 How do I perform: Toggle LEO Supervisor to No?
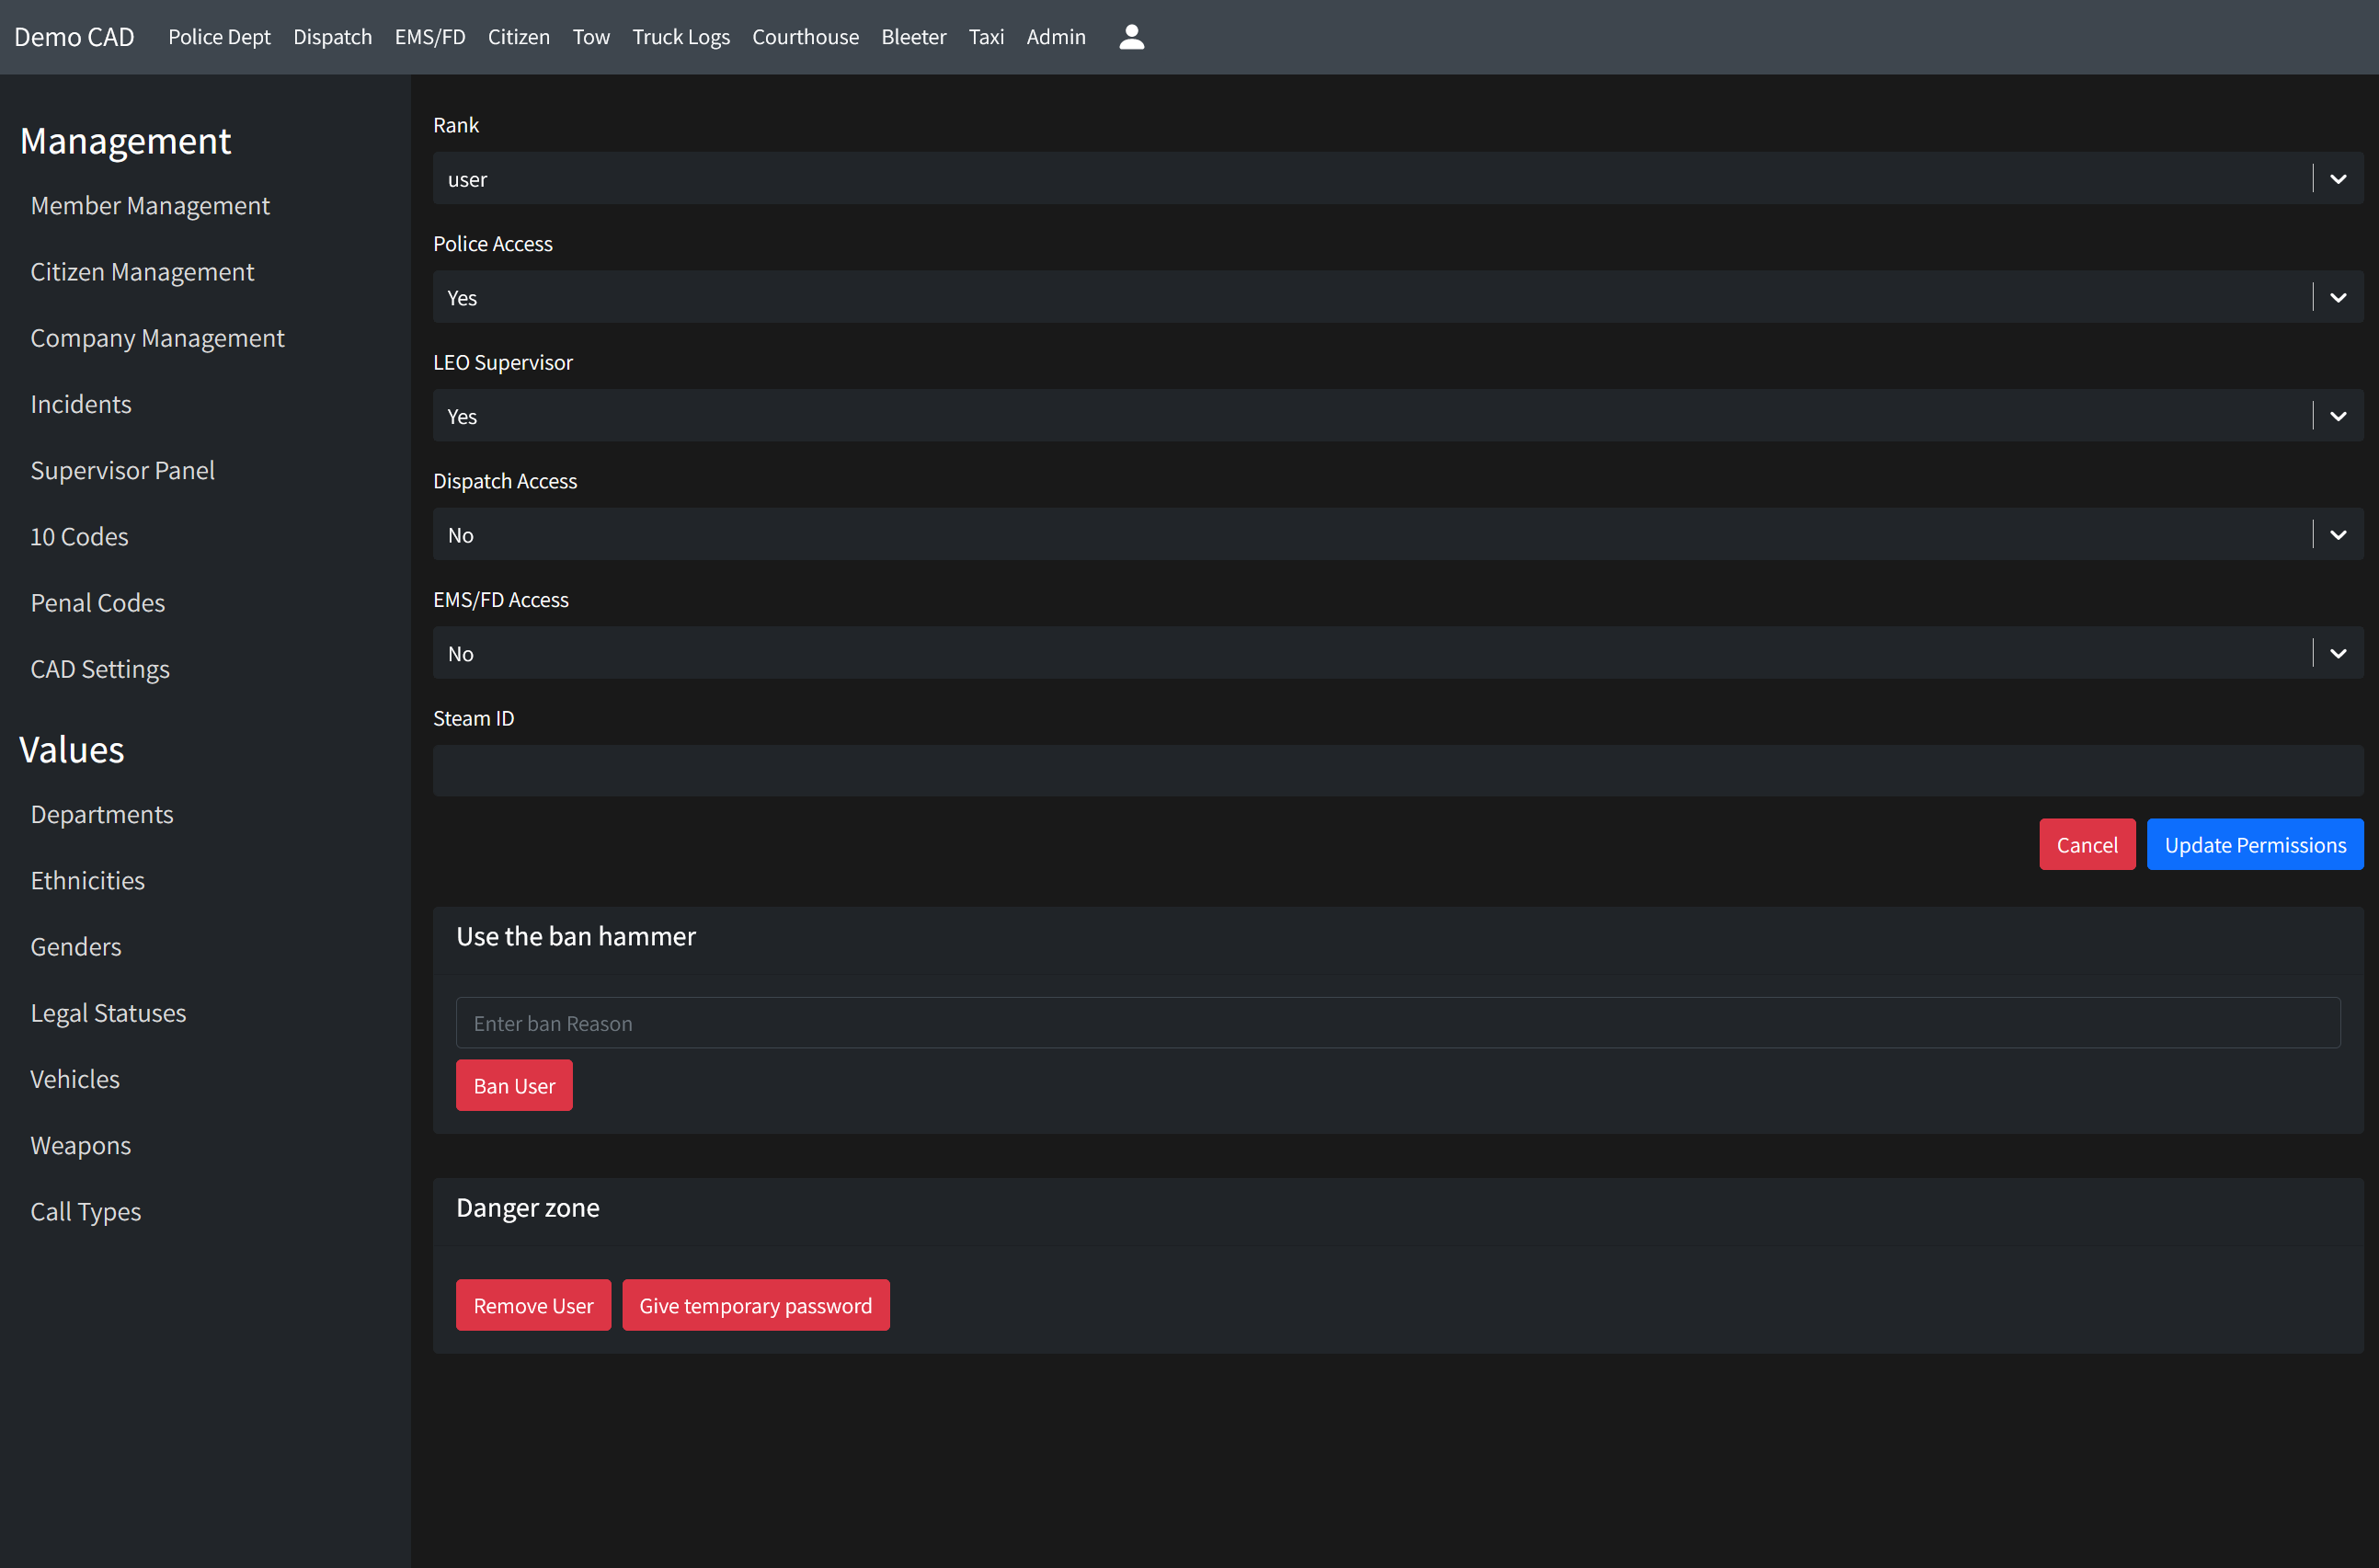click(x=2340, y=415)
